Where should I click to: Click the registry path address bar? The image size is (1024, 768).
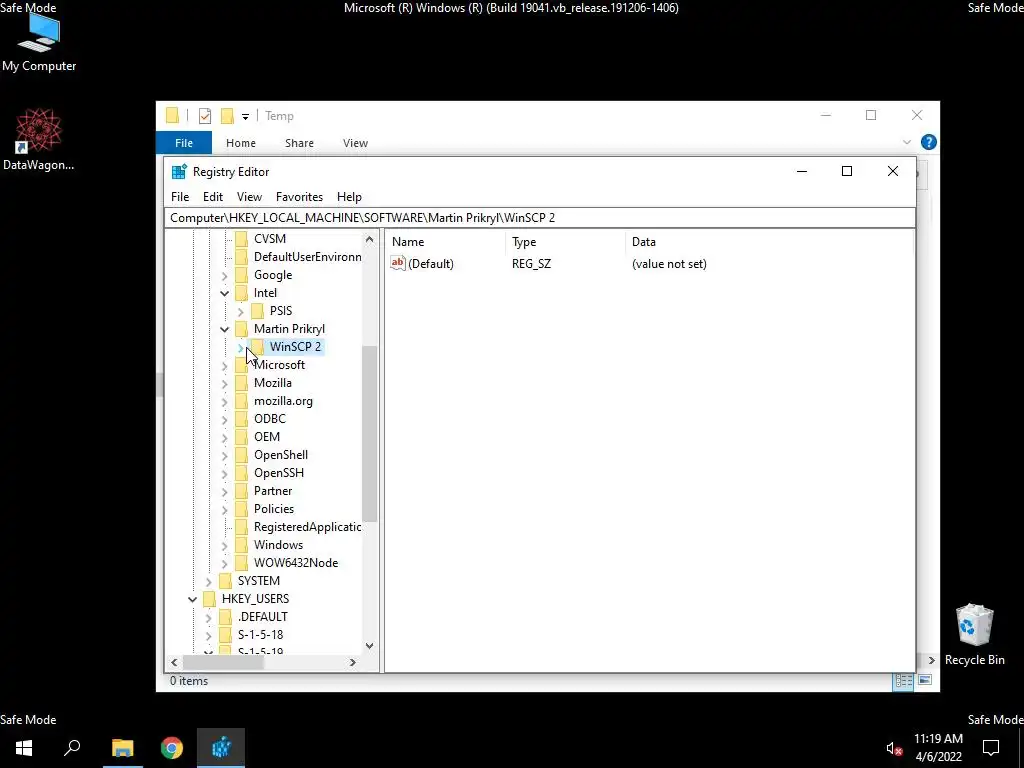pos(540,217)
